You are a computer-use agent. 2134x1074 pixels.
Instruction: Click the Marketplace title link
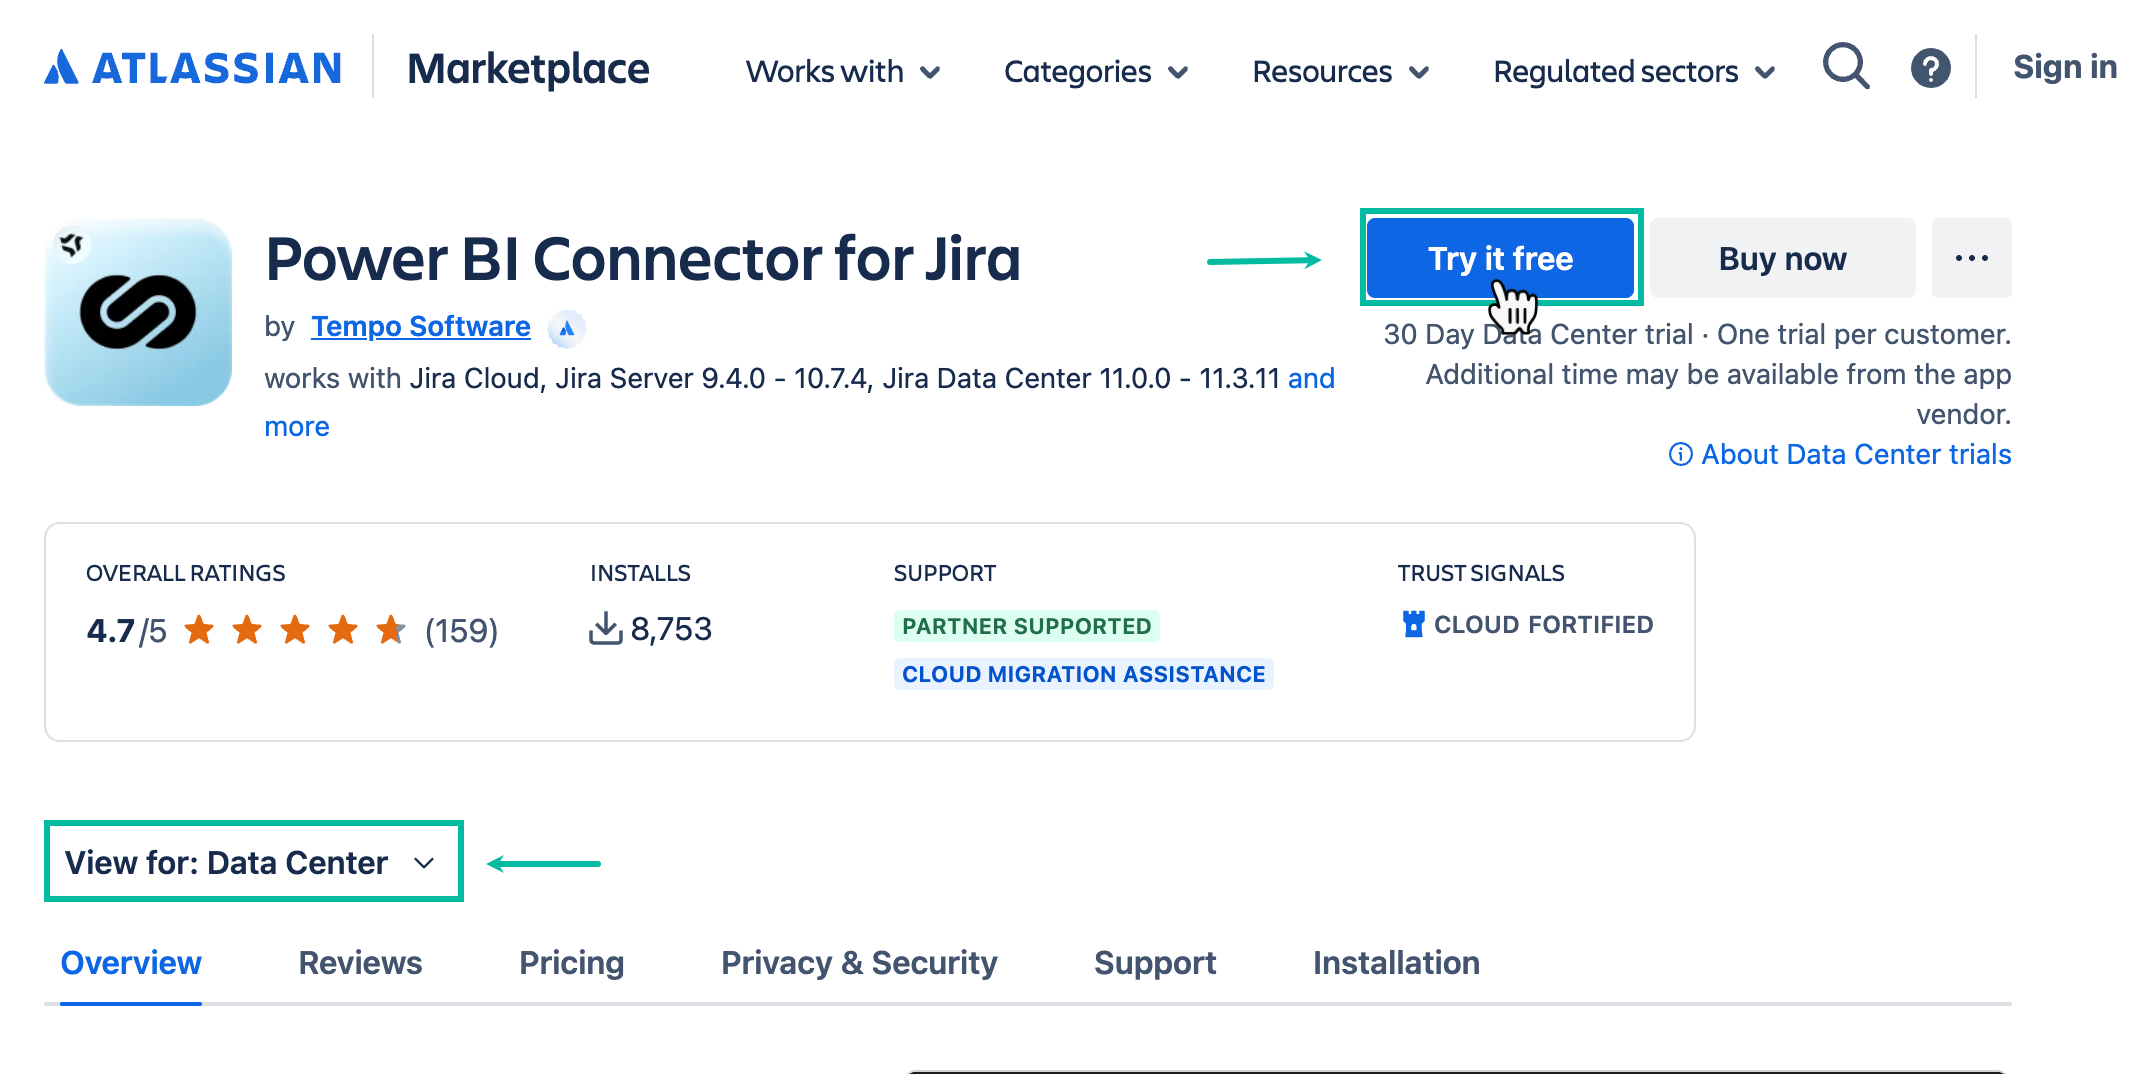tap(528, 68)
